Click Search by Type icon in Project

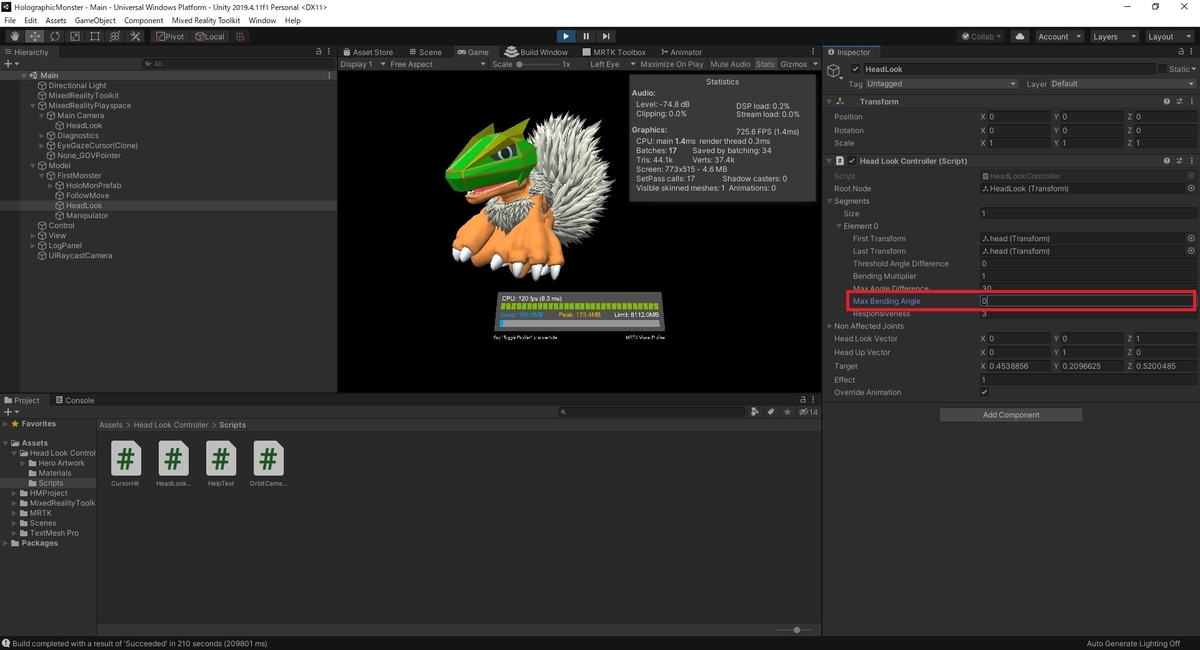click(756, 411)
